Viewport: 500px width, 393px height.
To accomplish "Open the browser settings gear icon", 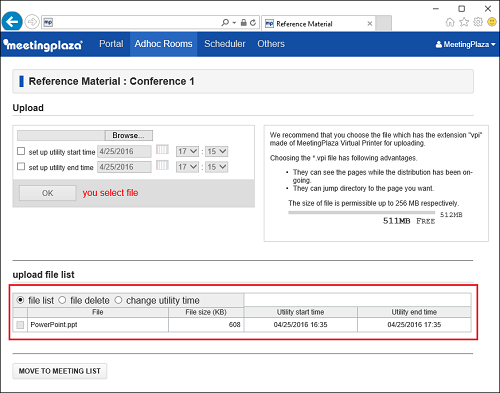I will pos(478,22).
